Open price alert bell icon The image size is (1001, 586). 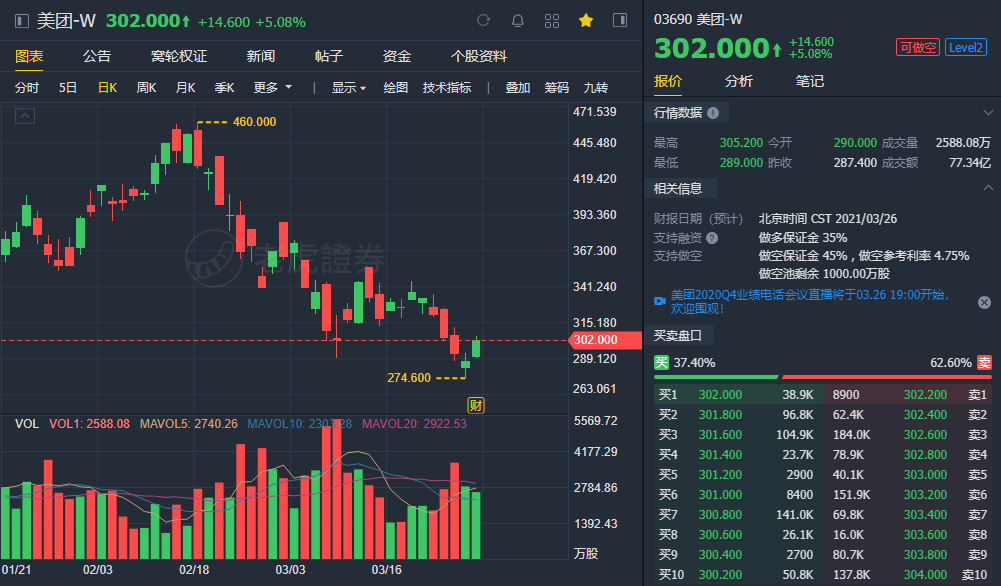pyautogui.click(x=518, y=20)
